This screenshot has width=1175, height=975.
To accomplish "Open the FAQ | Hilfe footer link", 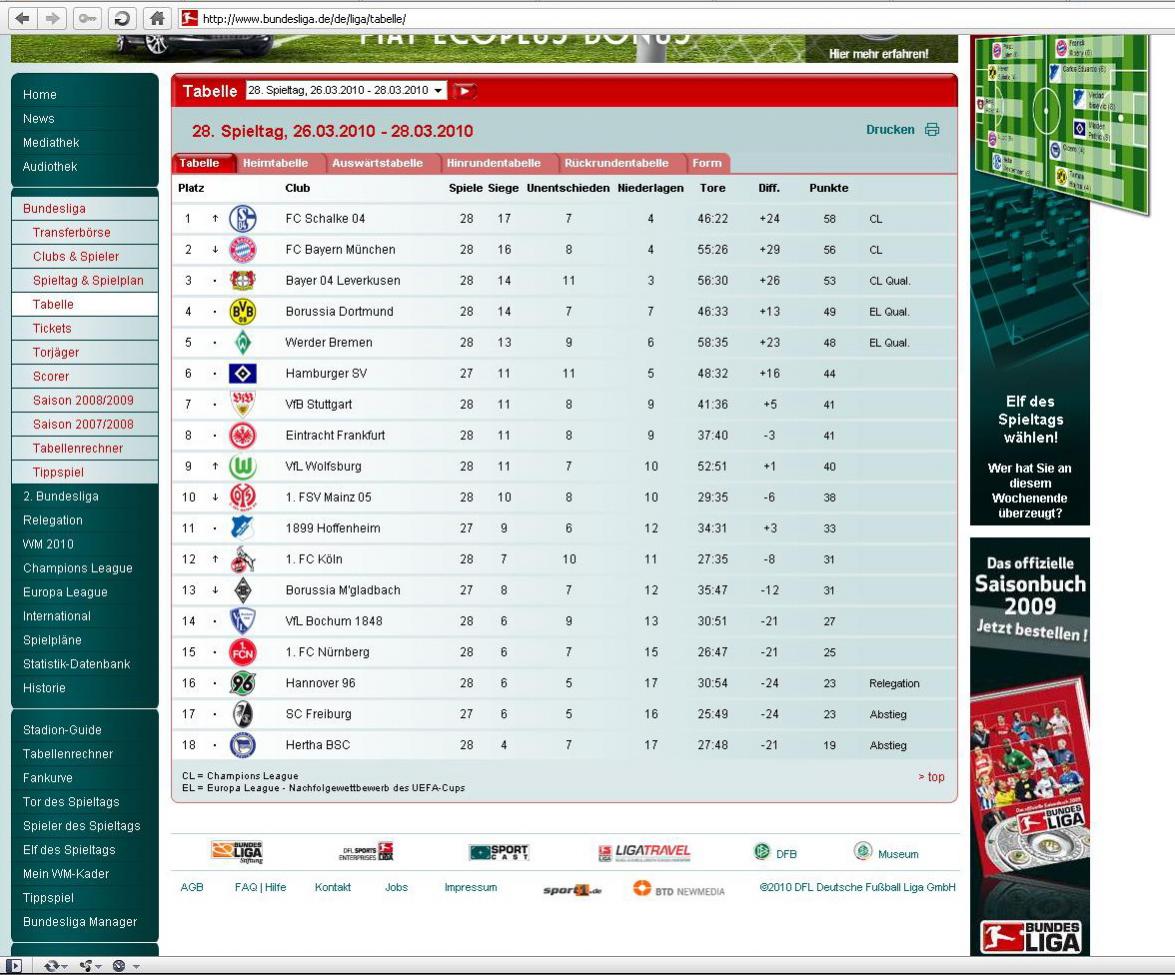I will pyautogui.click(x=260, y=887).
